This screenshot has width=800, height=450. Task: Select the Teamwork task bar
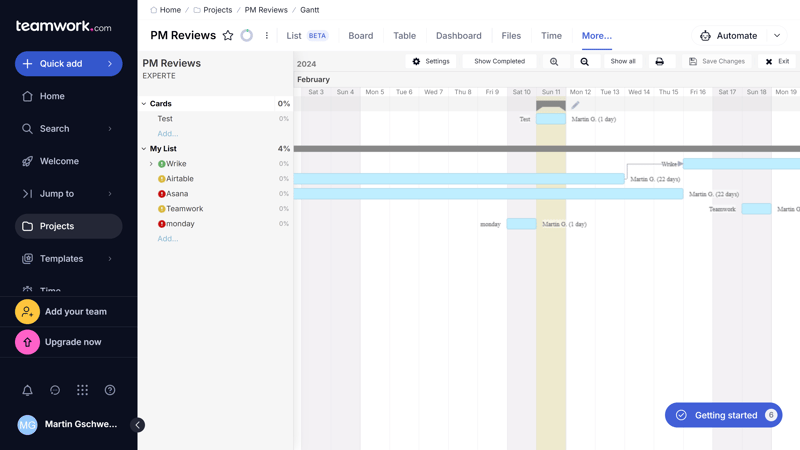pos(756,209)
